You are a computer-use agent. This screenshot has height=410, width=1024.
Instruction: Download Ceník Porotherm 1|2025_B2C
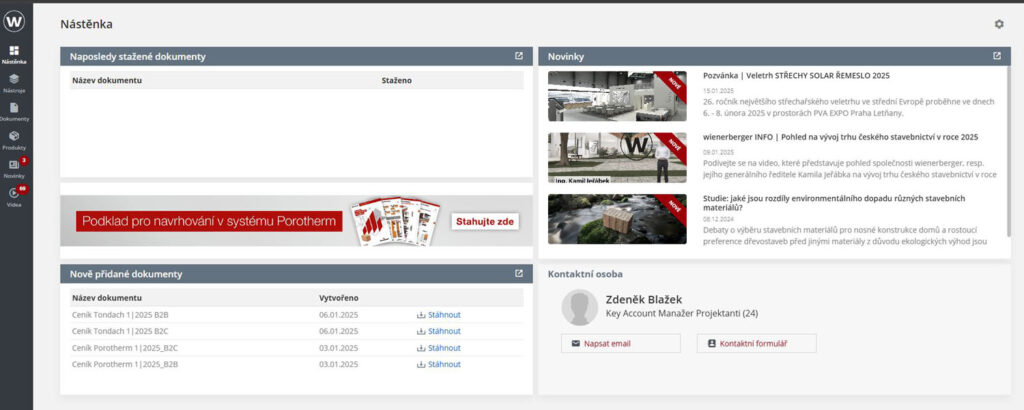coord(439,348)
